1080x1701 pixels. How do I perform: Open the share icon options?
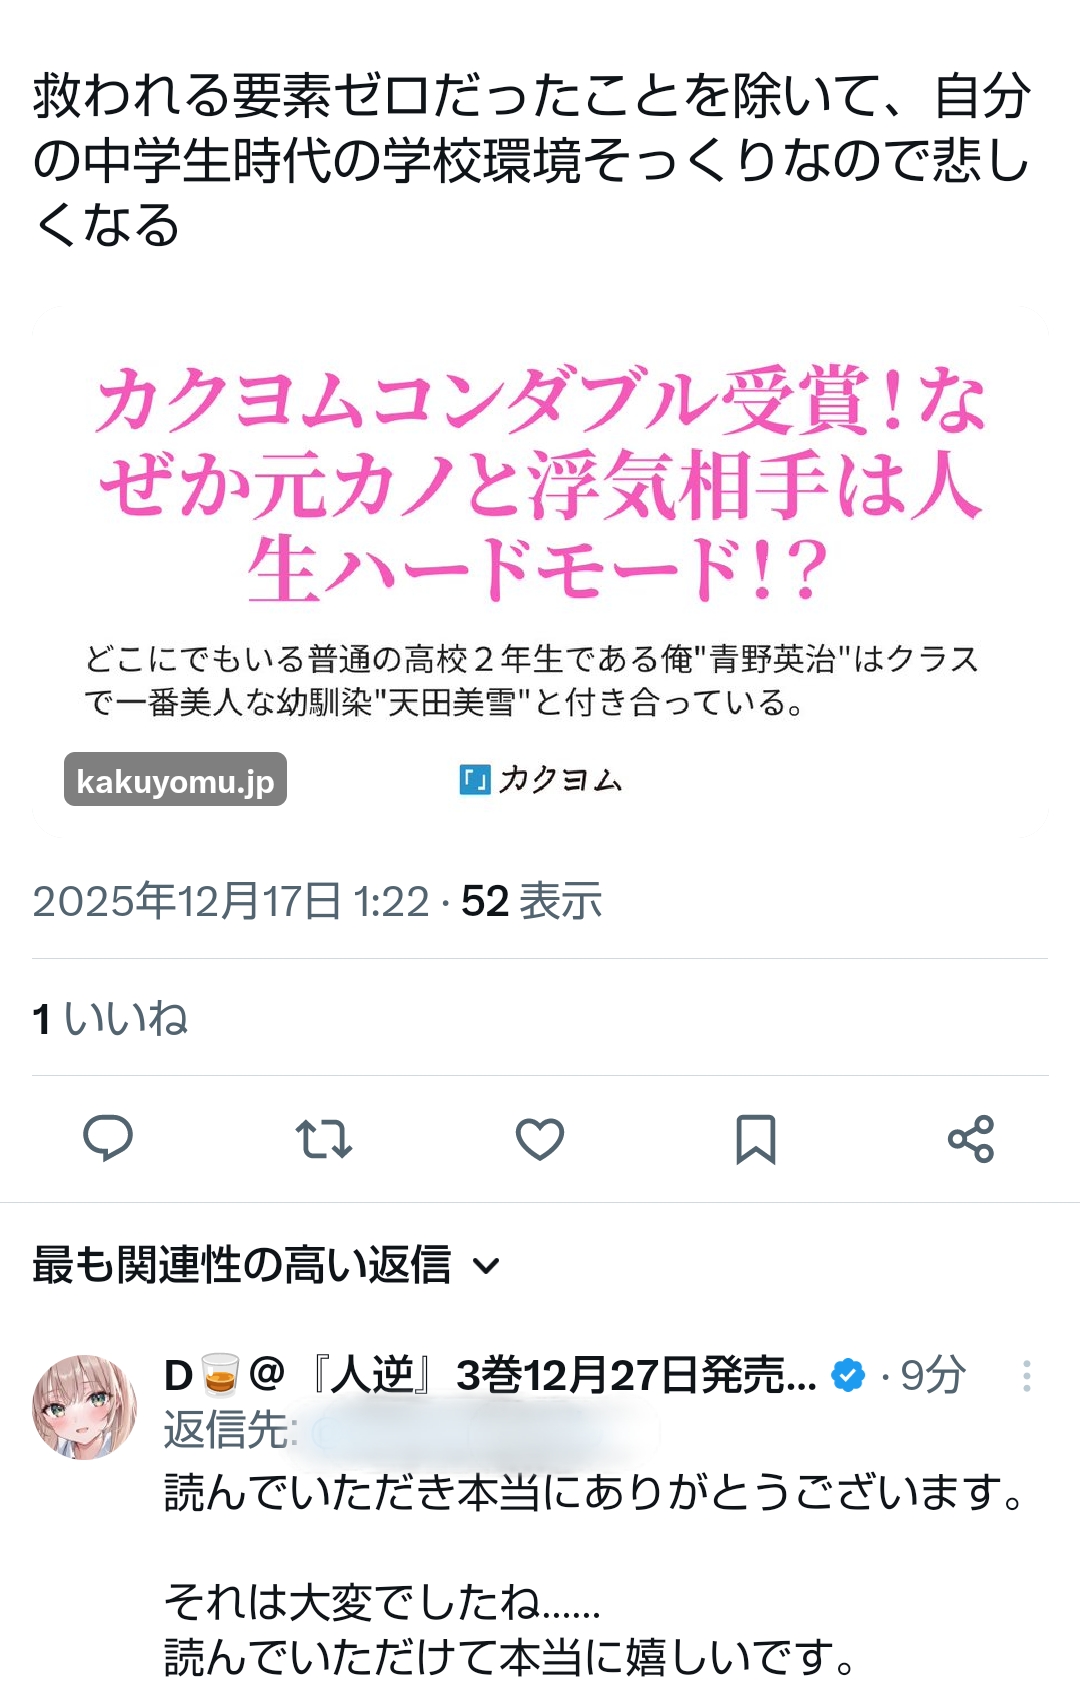[x=971, y=1138]
